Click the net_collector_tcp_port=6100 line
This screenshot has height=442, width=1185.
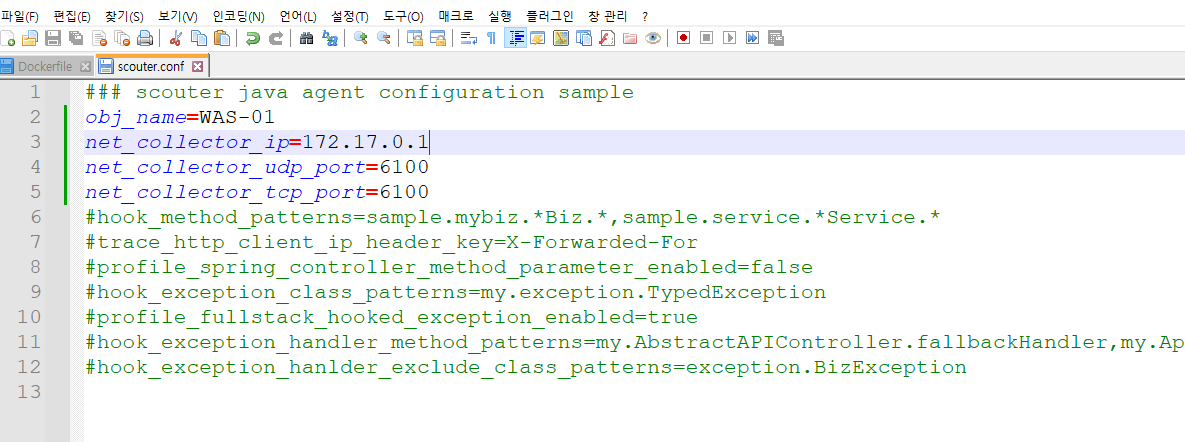[257, 193]
